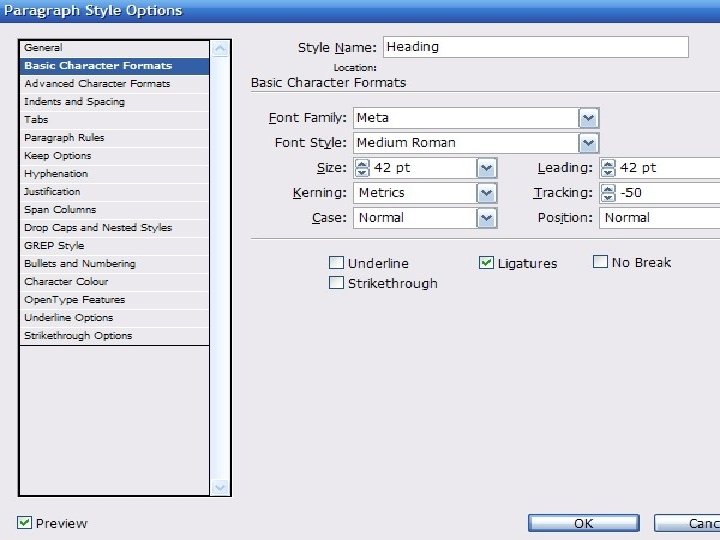Open the GREP Style category
This screenshot has height=540, width=720.
click(x=114, y=246)
